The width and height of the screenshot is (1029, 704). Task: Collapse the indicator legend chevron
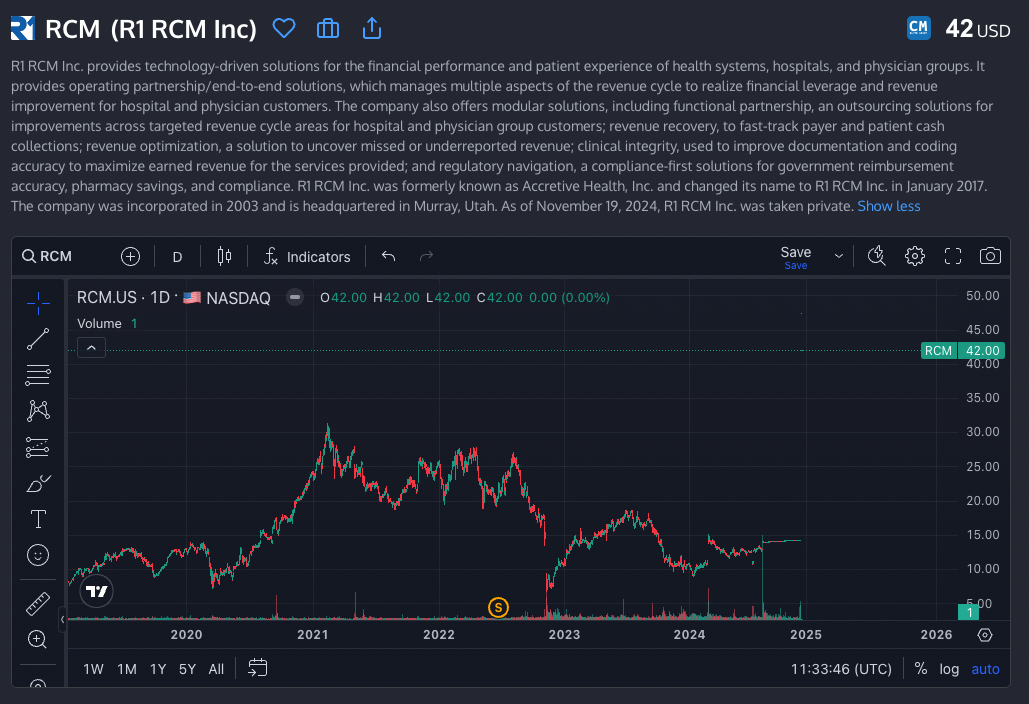coord(91,348)
